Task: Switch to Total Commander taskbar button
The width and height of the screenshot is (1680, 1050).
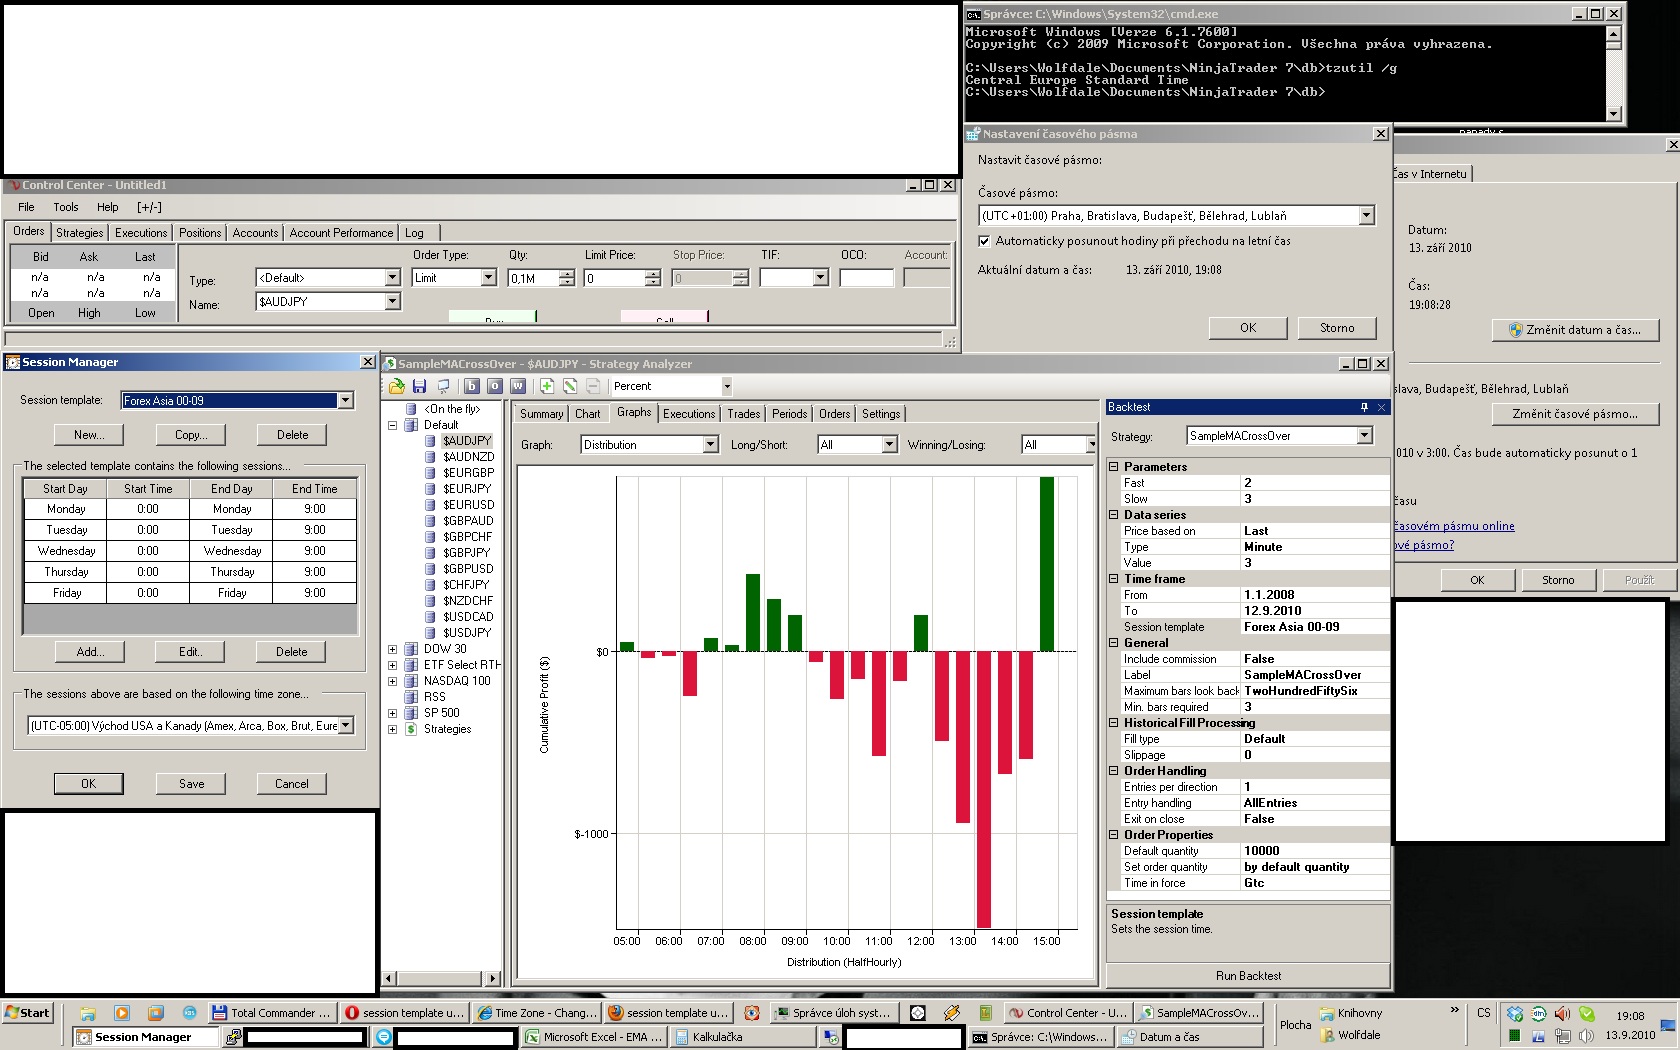Action: pyautogui.click(x=271, y=1013)
